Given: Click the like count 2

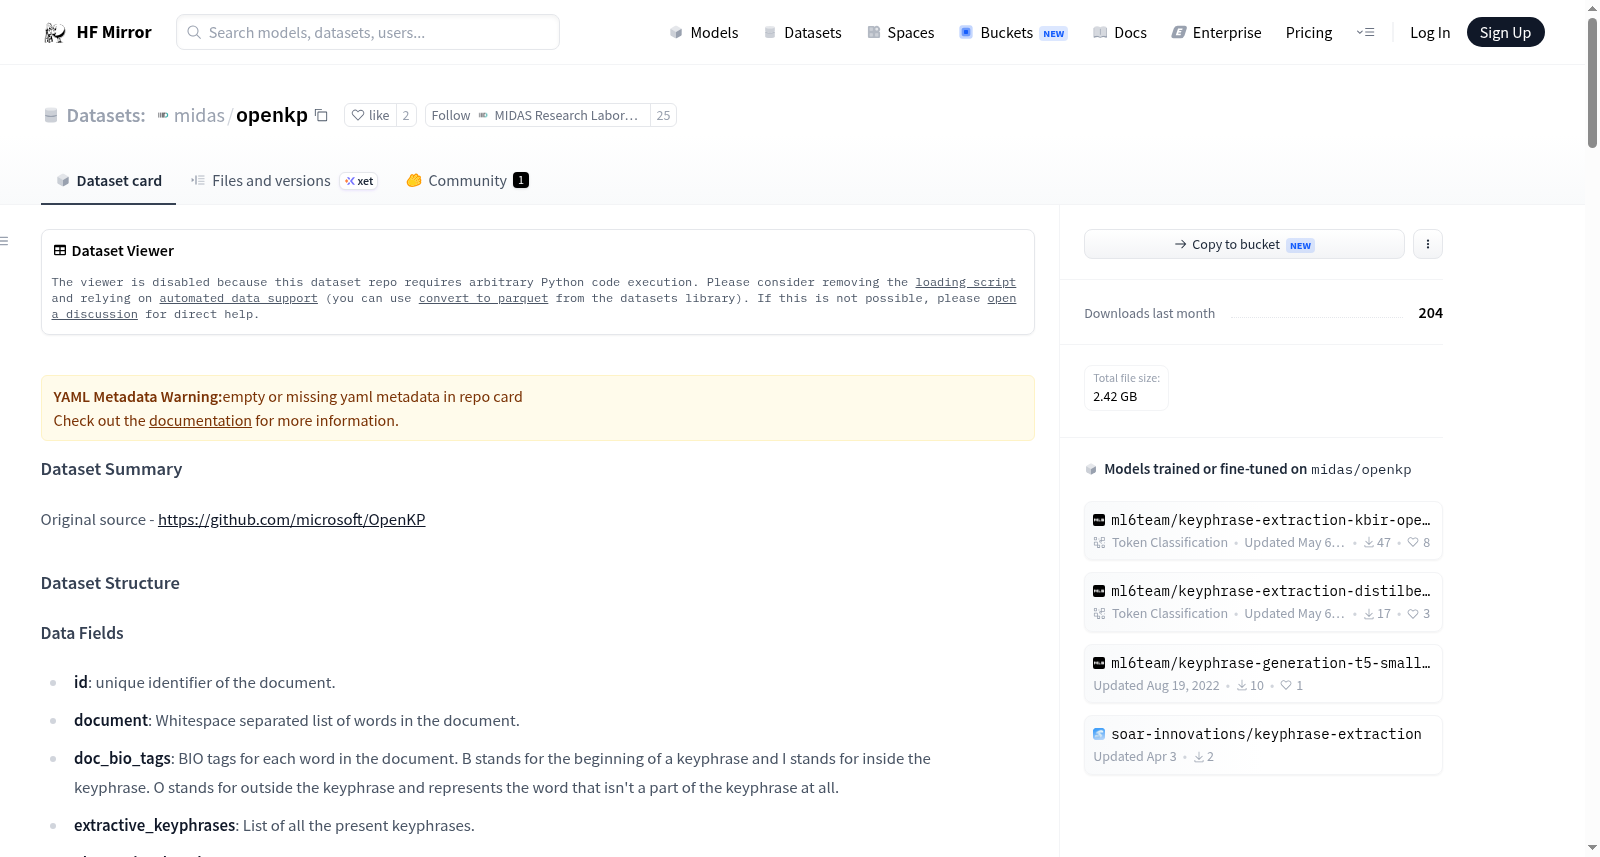Looking at the screenshot, I should click(x=406, y=115).
